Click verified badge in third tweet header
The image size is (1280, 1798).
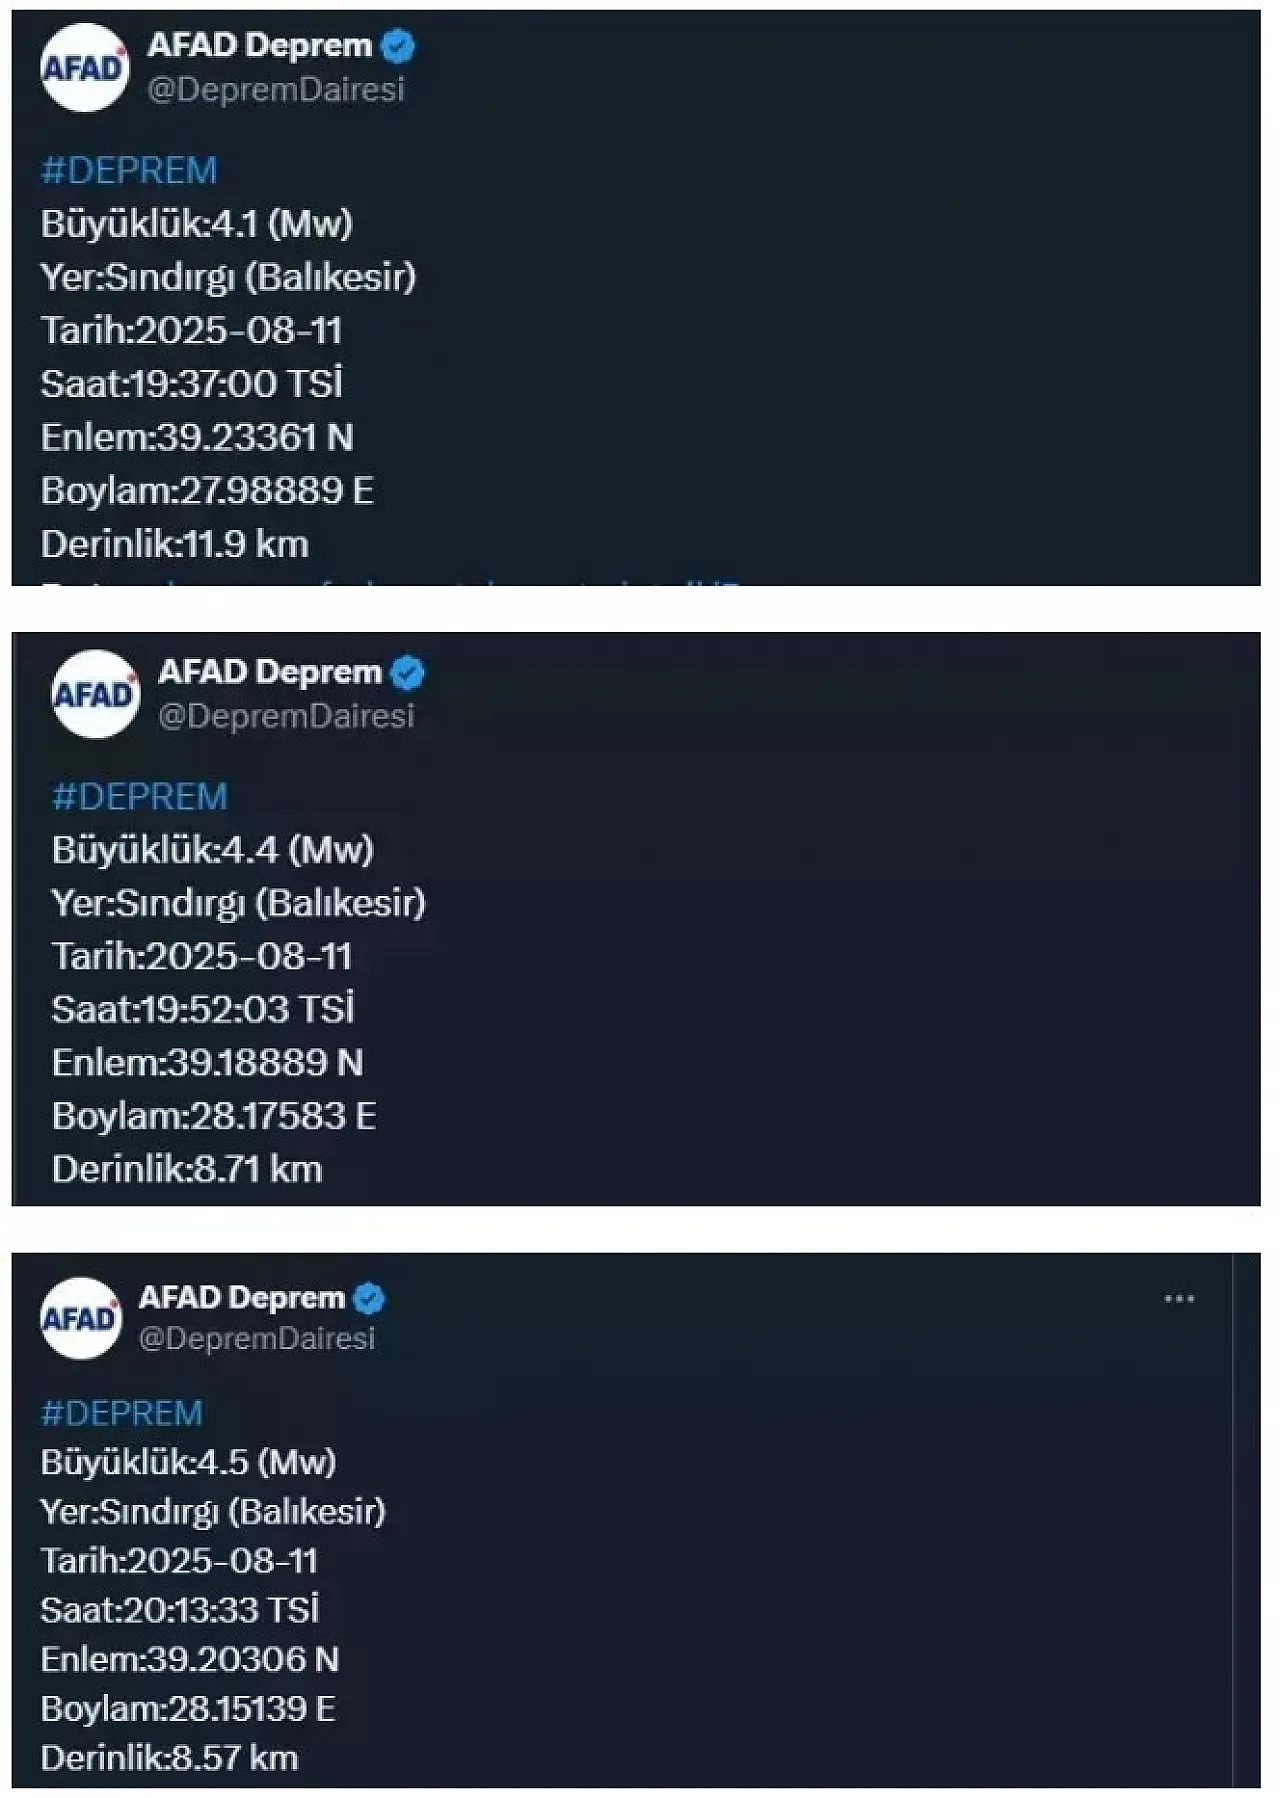[x=369, y=1298]
